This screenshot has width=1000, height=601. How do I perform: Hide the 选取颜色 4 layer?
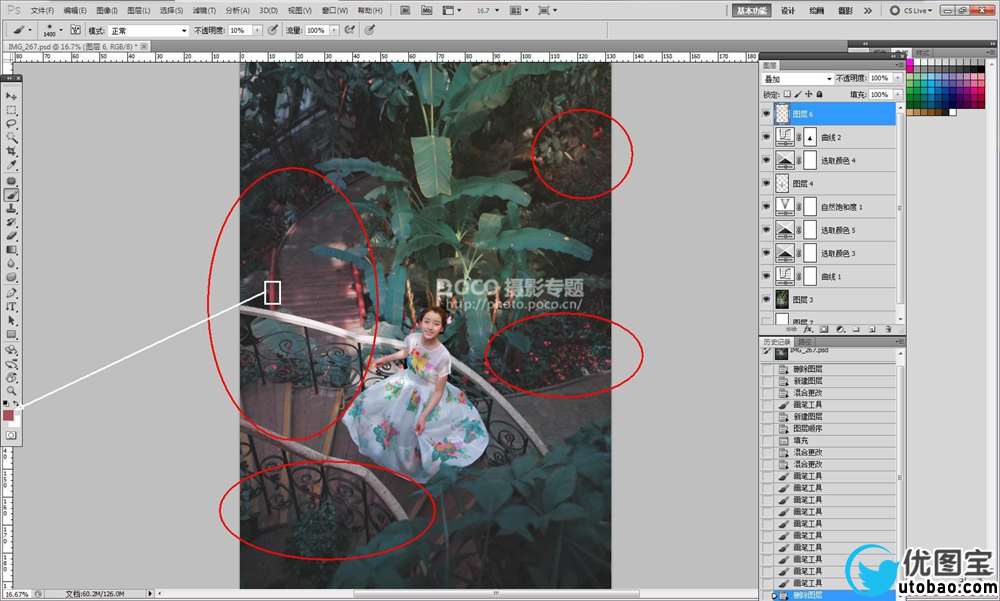click(766, 160)
